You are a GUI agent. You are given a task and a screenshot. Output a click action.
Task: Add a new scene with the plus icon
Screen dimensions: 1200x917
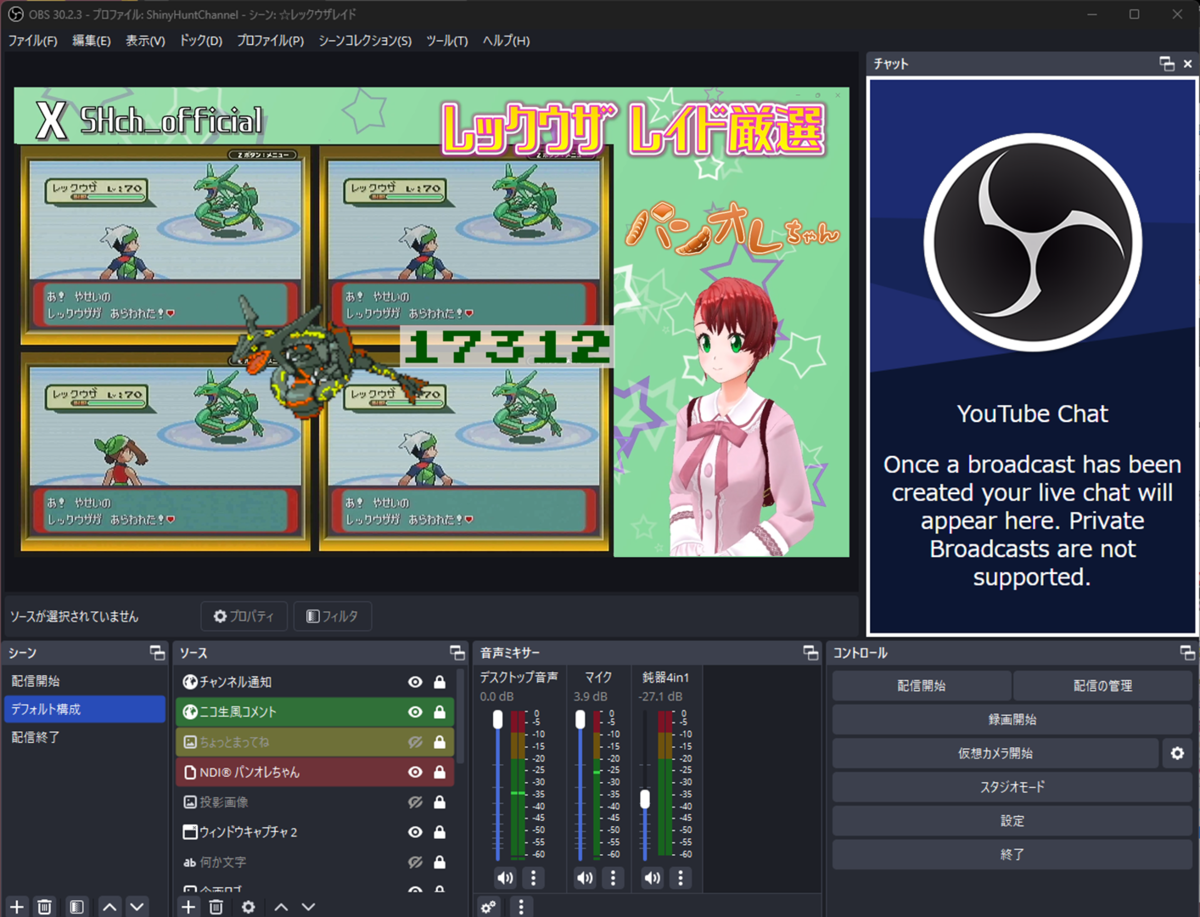(17, 906)
